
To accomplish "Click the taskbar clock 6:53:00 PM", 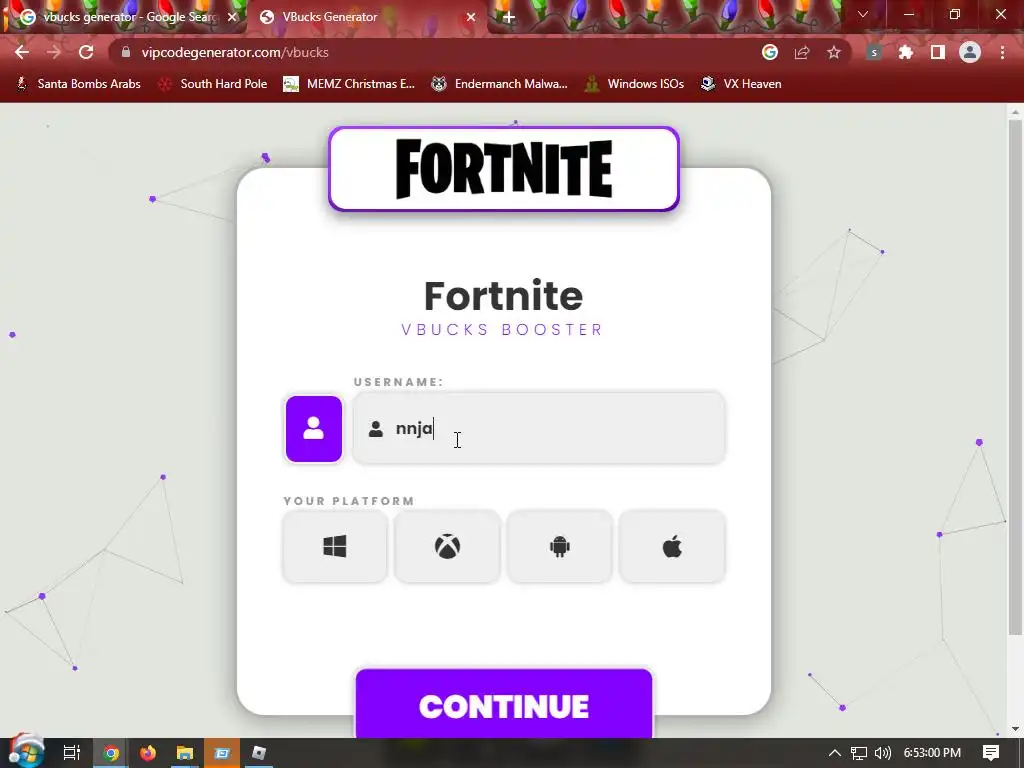I will [932, 753].
